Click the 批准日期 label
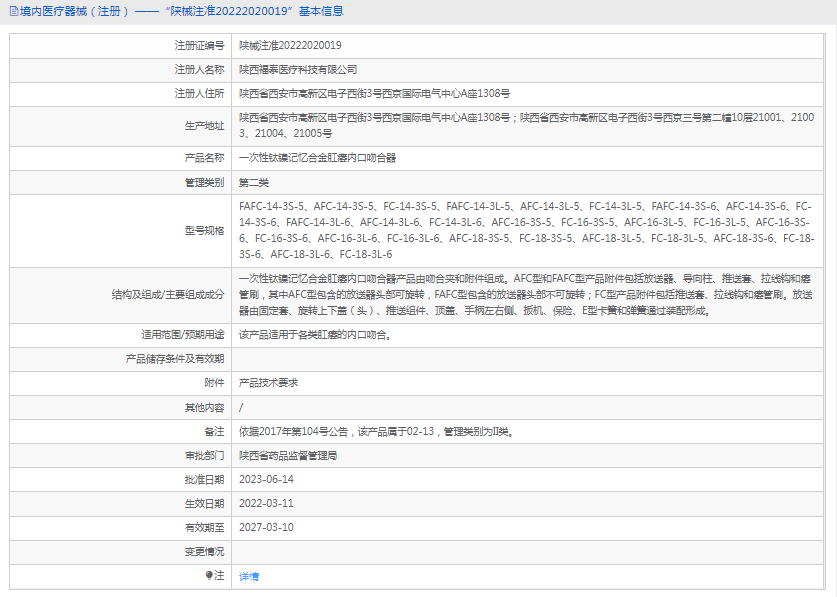 click(x=204, y=480)
